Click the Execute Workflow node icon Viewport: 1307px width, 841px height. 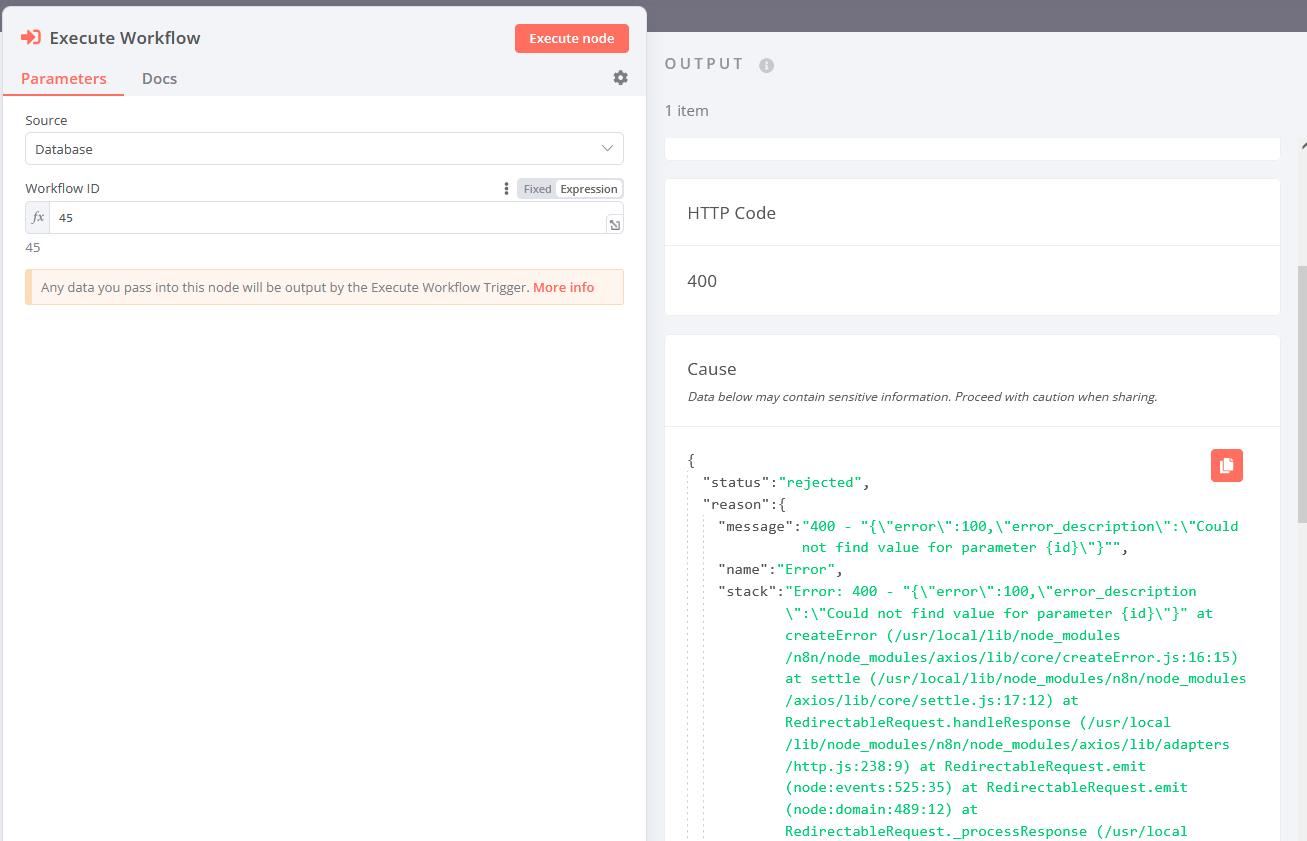tap(31, 38)
